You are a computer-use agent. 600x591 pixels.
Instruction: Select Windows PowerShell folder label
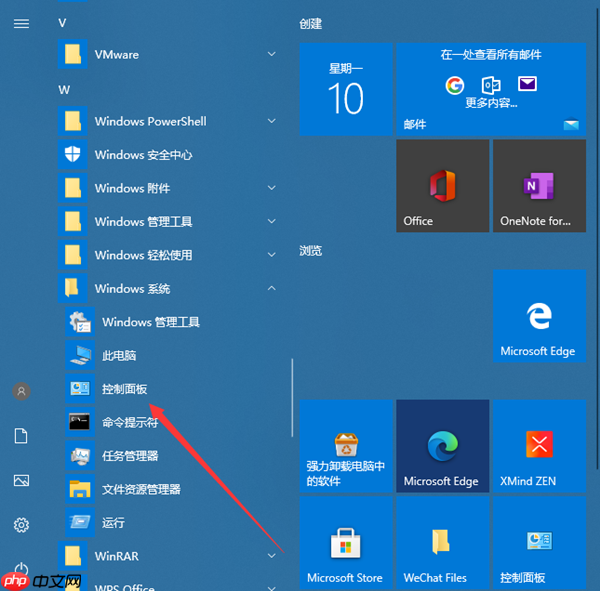(x=151, y=121)
